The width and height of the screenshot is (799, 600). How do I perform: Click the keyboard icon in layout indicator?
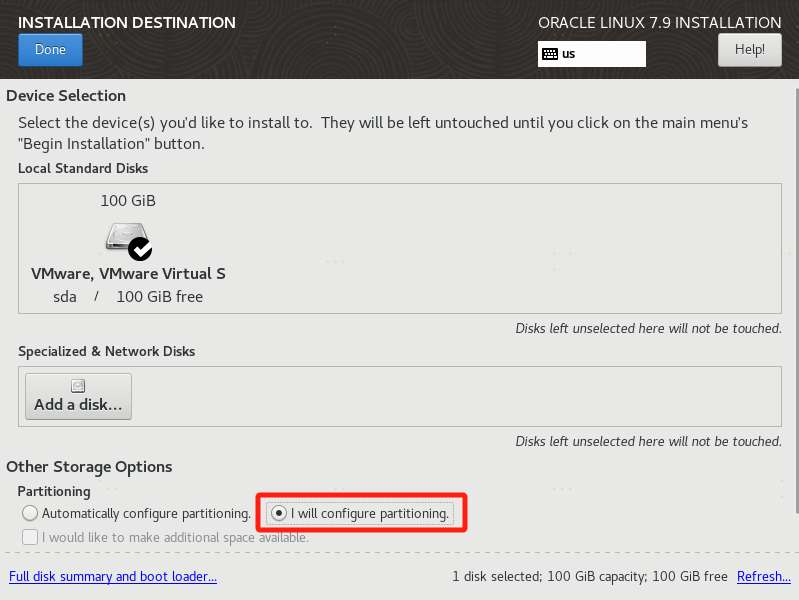click(x=549, y=54)
